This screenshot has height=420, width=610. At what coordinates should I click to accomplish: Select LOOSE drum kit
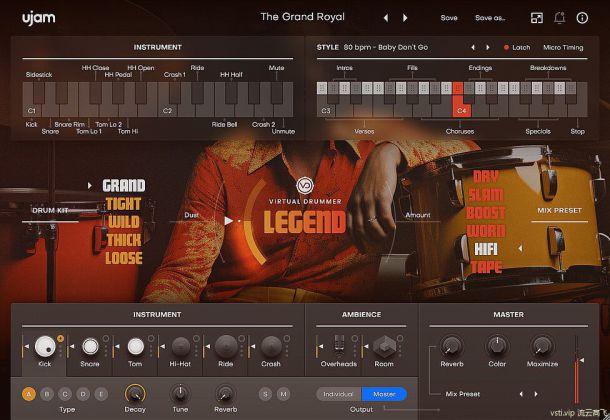(x=124, y=258)
